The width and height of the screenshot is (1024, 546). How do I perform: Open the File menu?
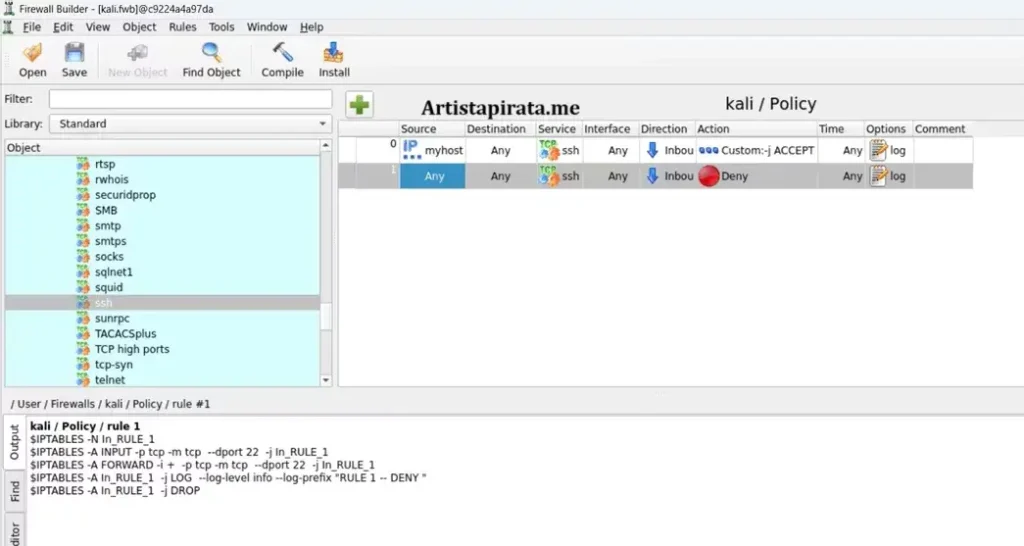pyautogui.click(x=31, y=27)
